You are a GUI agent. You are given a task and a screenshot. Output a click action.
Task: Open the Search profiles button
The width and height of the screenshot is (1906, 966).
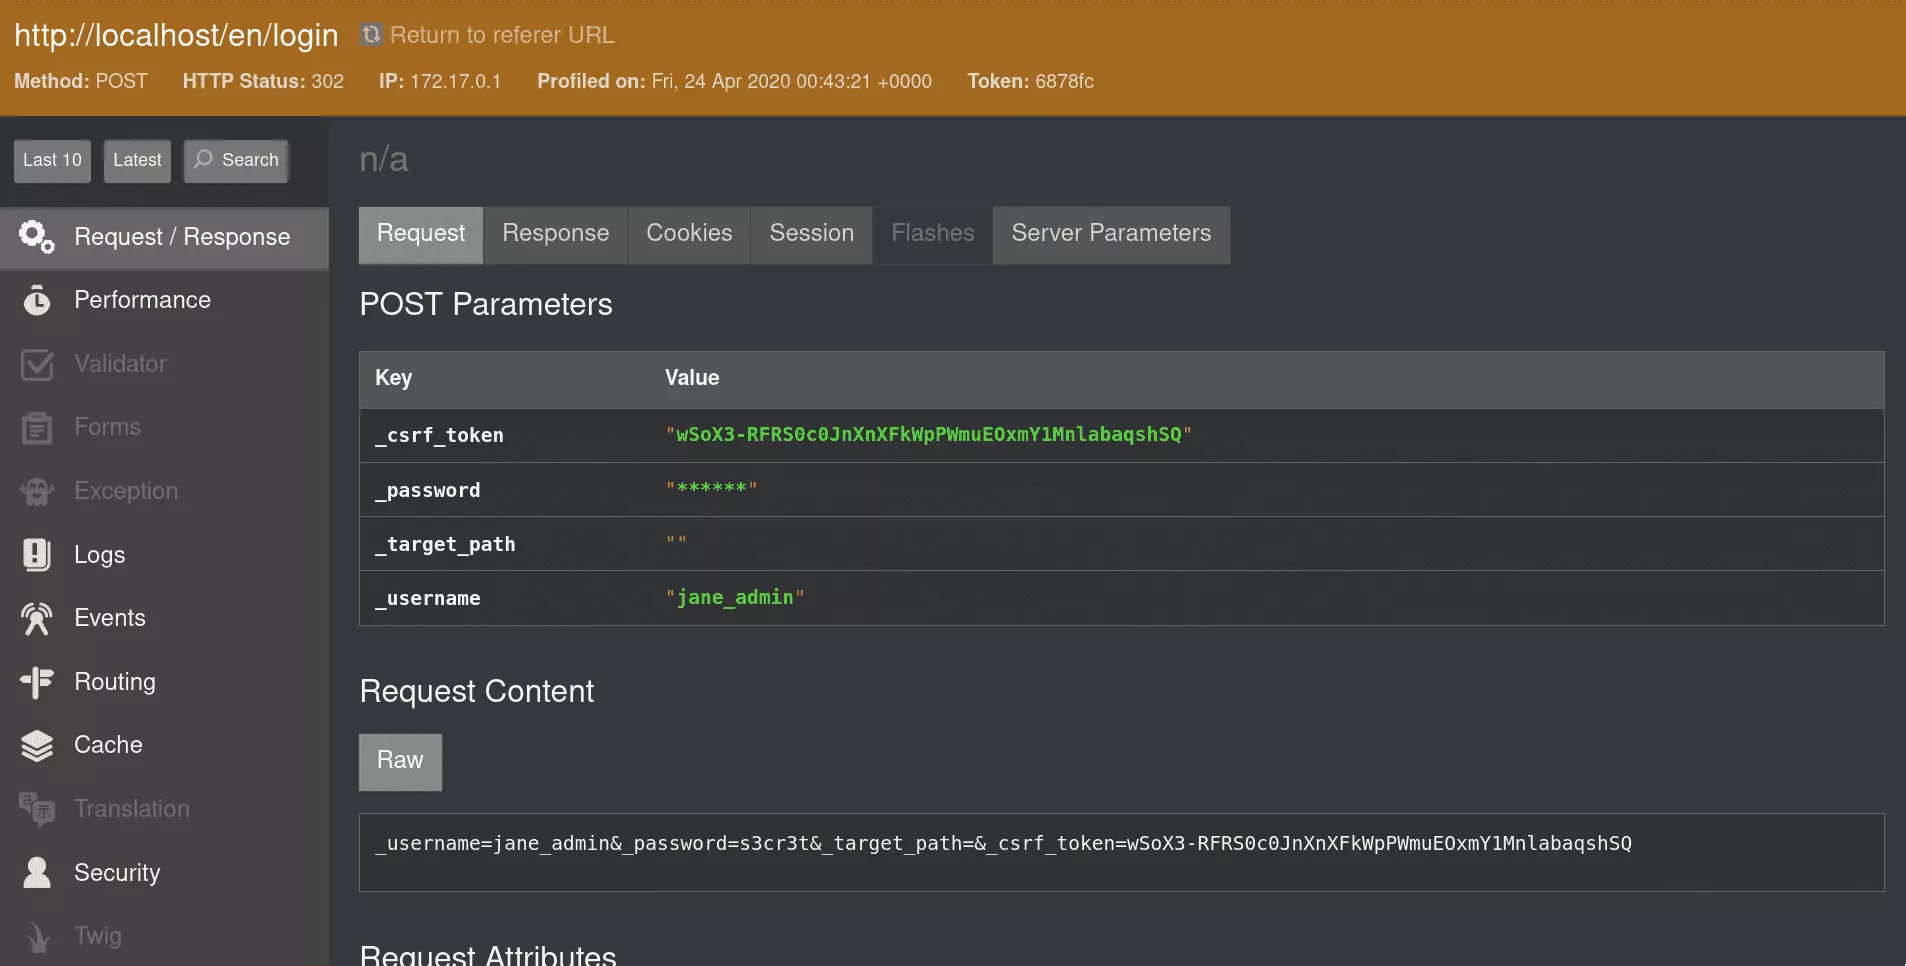[236, 160]
